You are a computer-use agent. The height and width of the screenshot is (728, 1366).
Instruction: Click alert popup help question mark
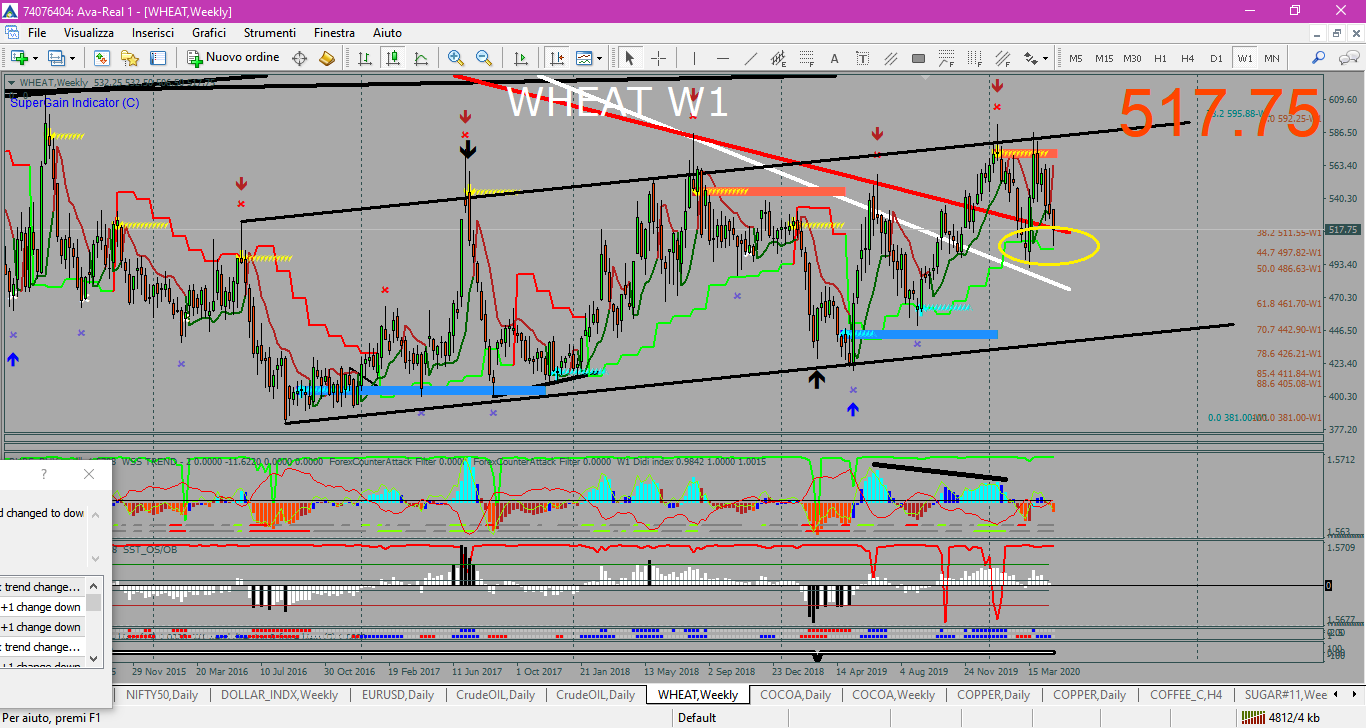tap(44, 474)
